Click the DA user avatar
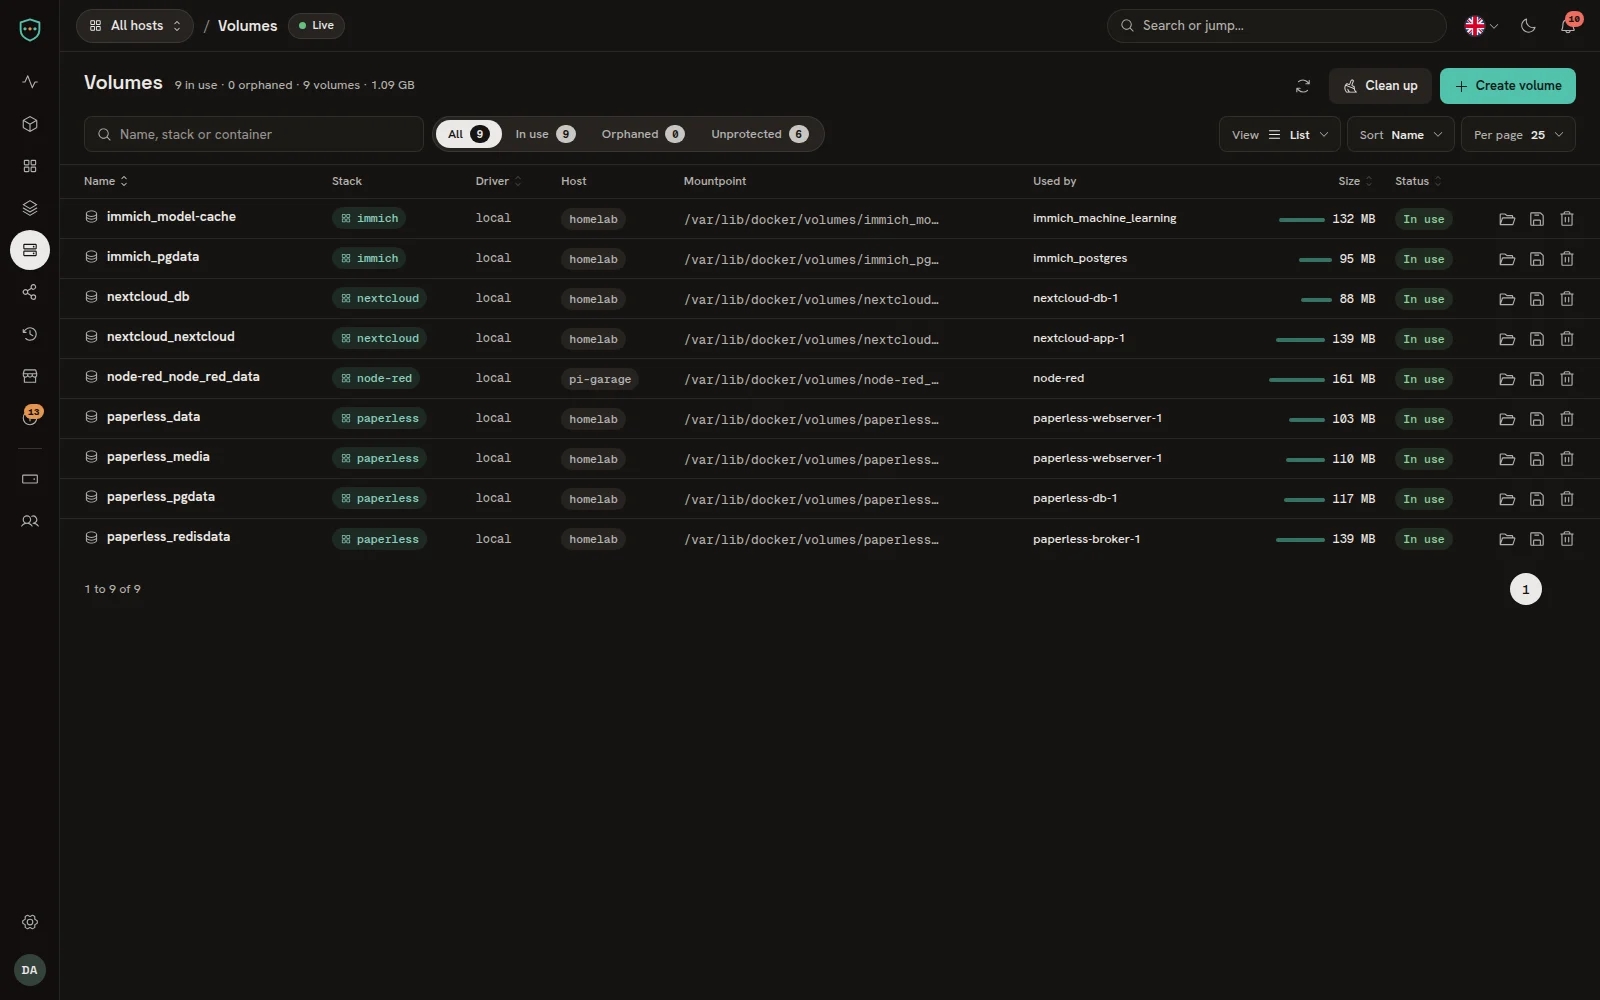The height and width of the screenshot is (1000, 1600). [30, 970]
